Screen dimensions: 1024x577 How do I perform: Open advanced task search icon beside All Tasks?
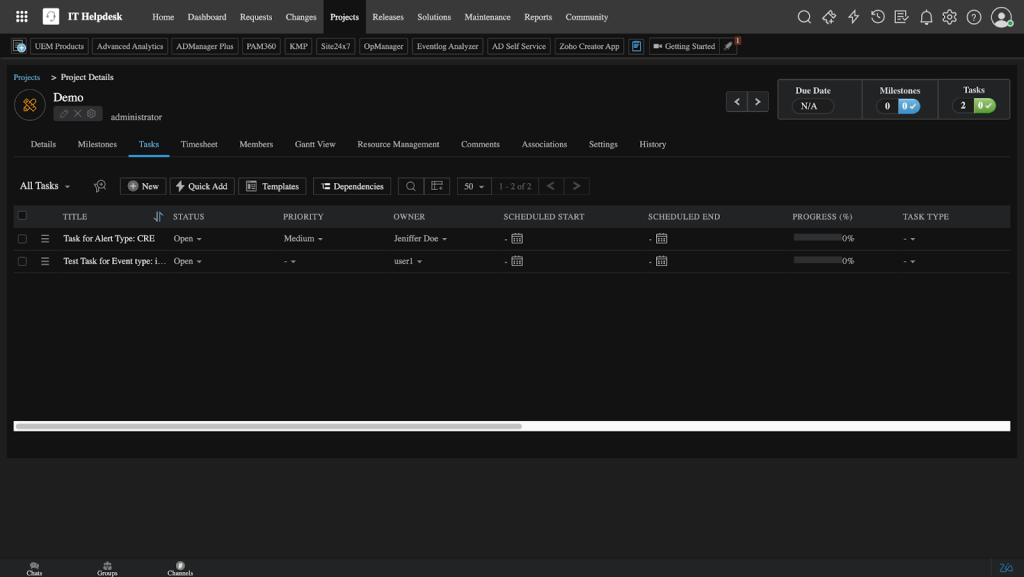(x=99, y=186)
